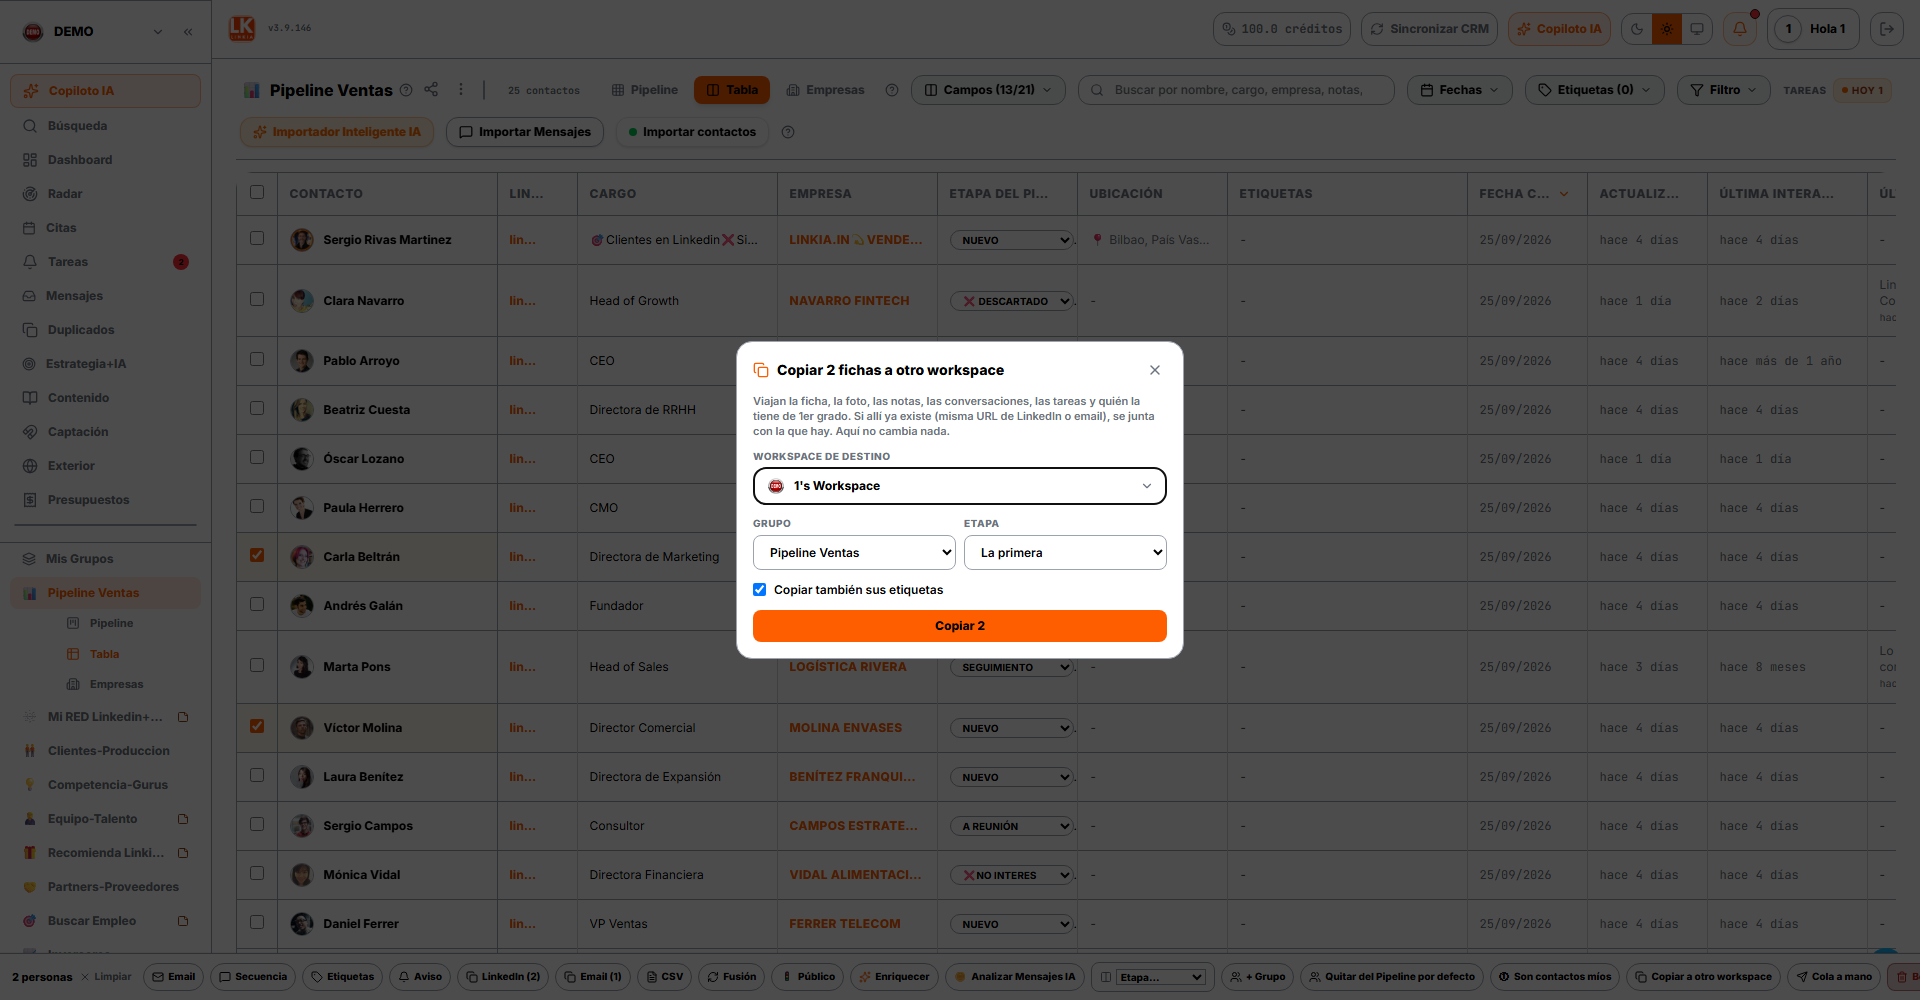This screenshot has width=1920, height=1000.
Task: Select Empresas sub-item in sidebar tree
Action: tap(116, 684)
